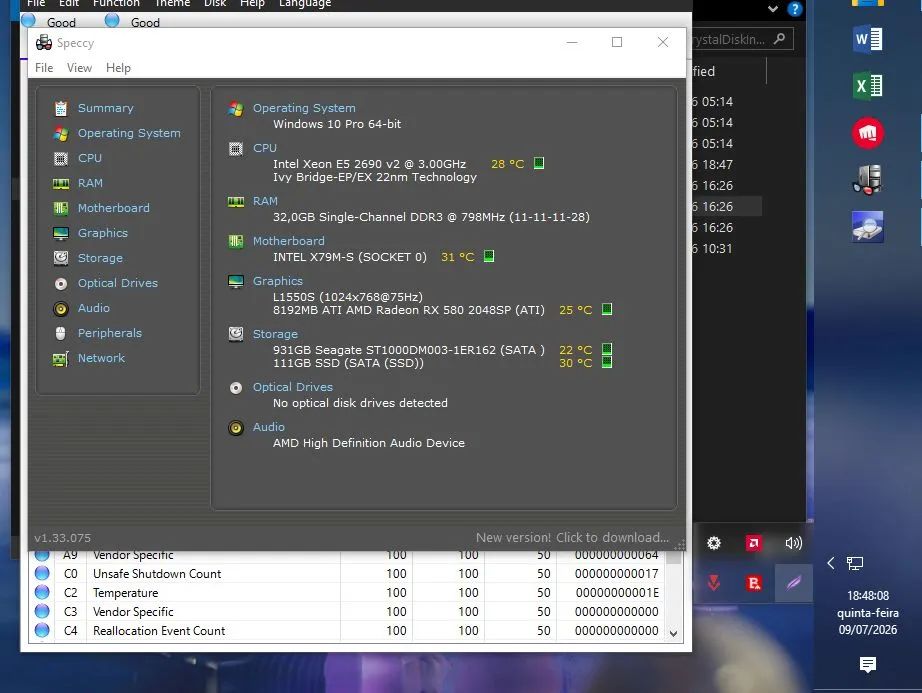Image resolution: width=922 pixels, height=693 pixels.
Task: Open Storage in the sidebar list
Action: click(x=101, y=258)
